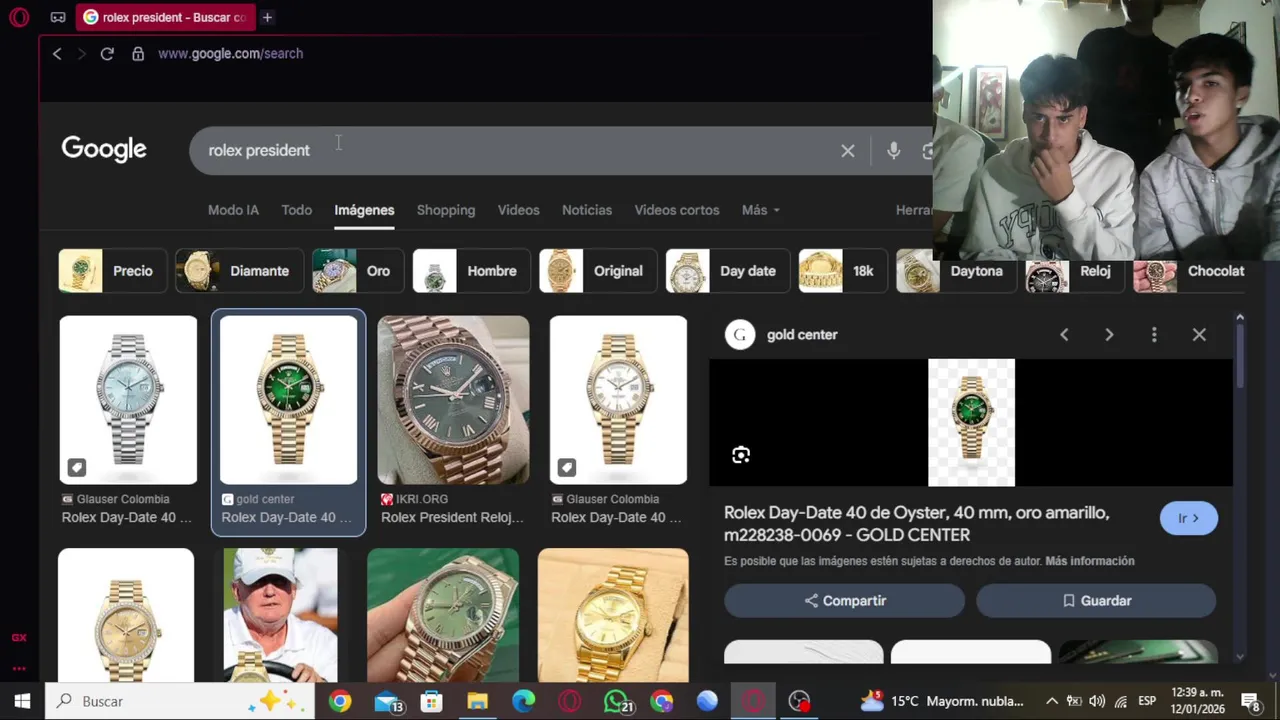The width and height of the screenshot is (1280, 720).
Task: Show hidden tray icons chevron
Action: tap(1051, 701)
